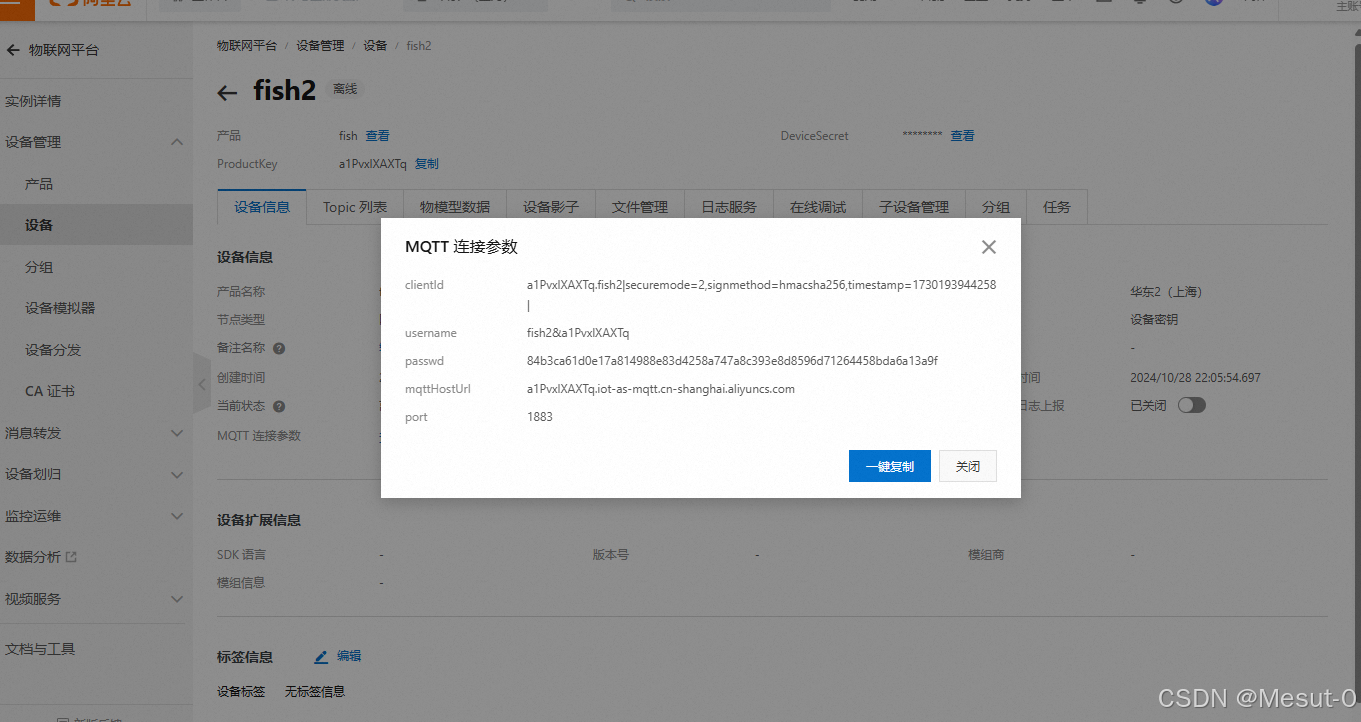This screenshot has height=722, width=1361.
Task: Expand the 监控运维 sidebar section
Action: pyautogui.click(x=177, y=516)
